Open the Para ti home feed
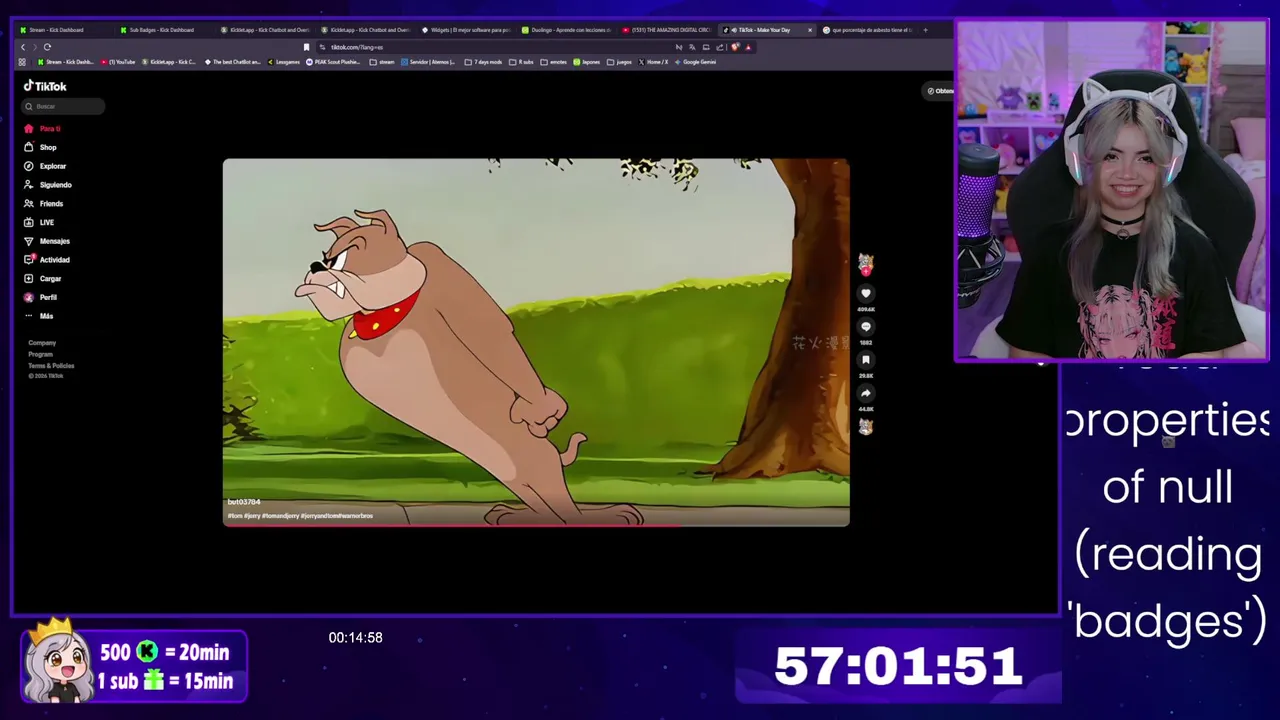Viewport: 1280px width, 720px height. click(x=43, y=129)
